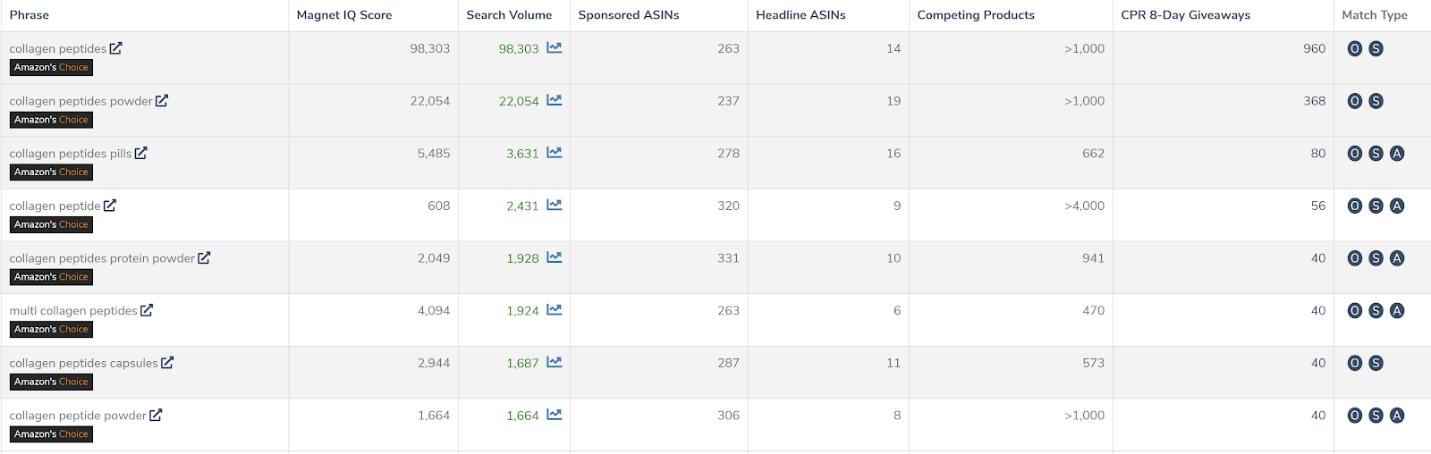Click the 22,054 search volume value
1431x454 pixels.
point(519,101)
